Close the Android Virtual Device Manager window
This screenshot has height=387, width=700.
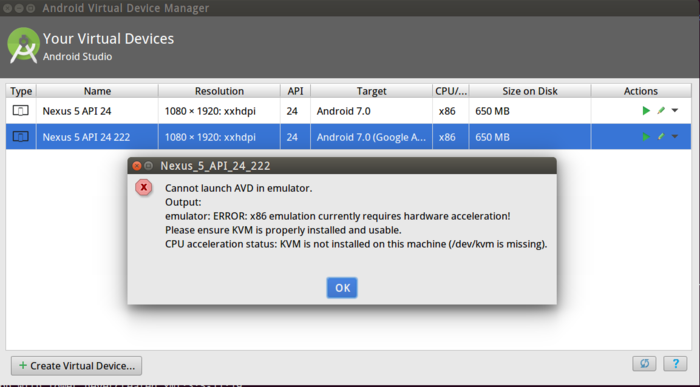[8, 8]
